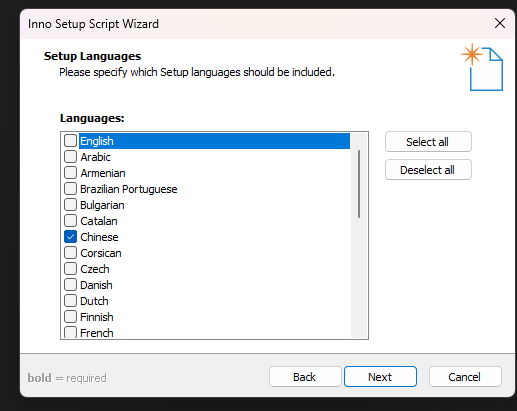
Task: Enable Brazilian Portuguese checkbox
Action: [70, 189]
